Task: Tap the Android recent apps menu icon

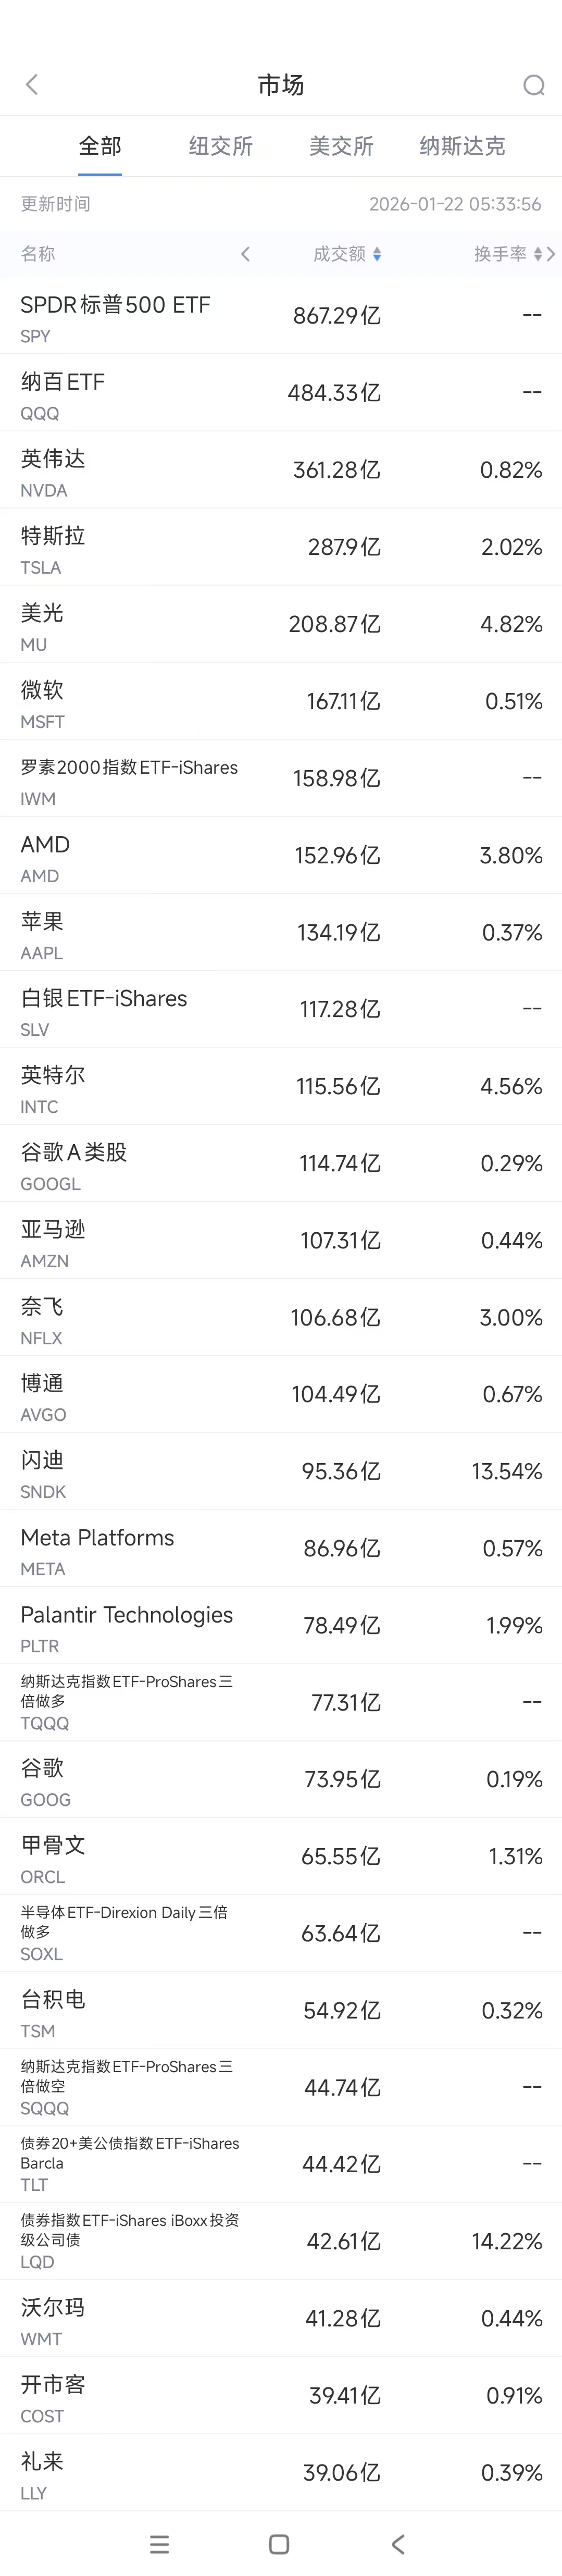Action: 159,2544
